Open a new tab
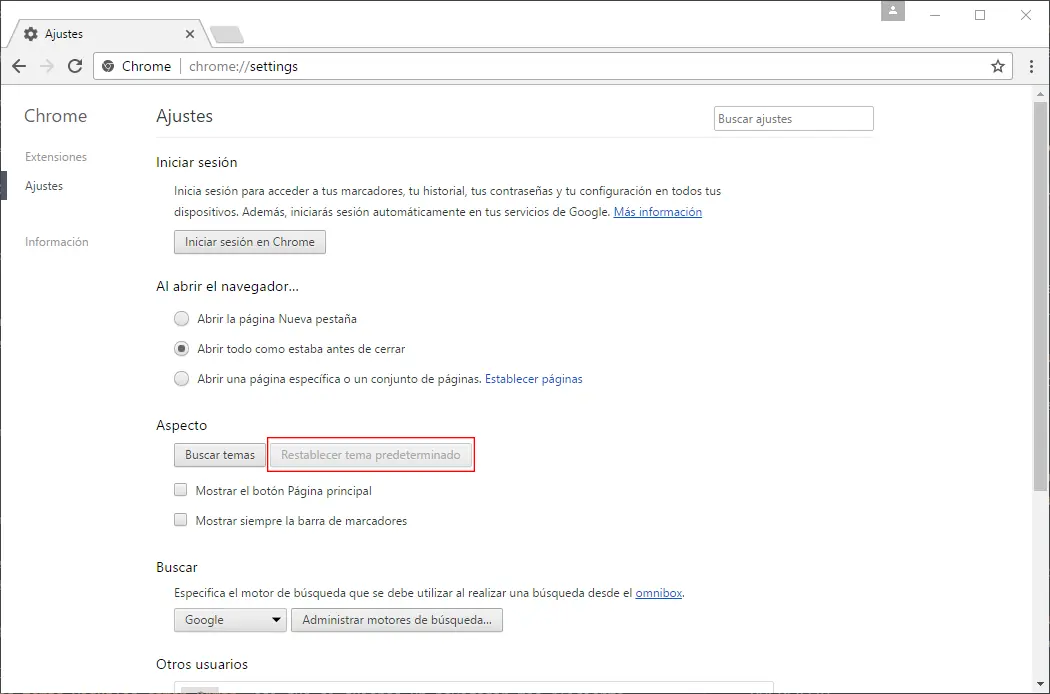Image resolution: width=1050 pixels, height=694 pixels. click(227, 34)
